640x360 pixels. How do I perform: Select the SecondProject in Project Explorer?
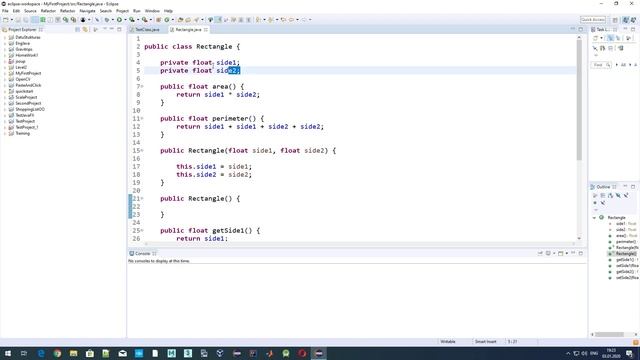28,103
